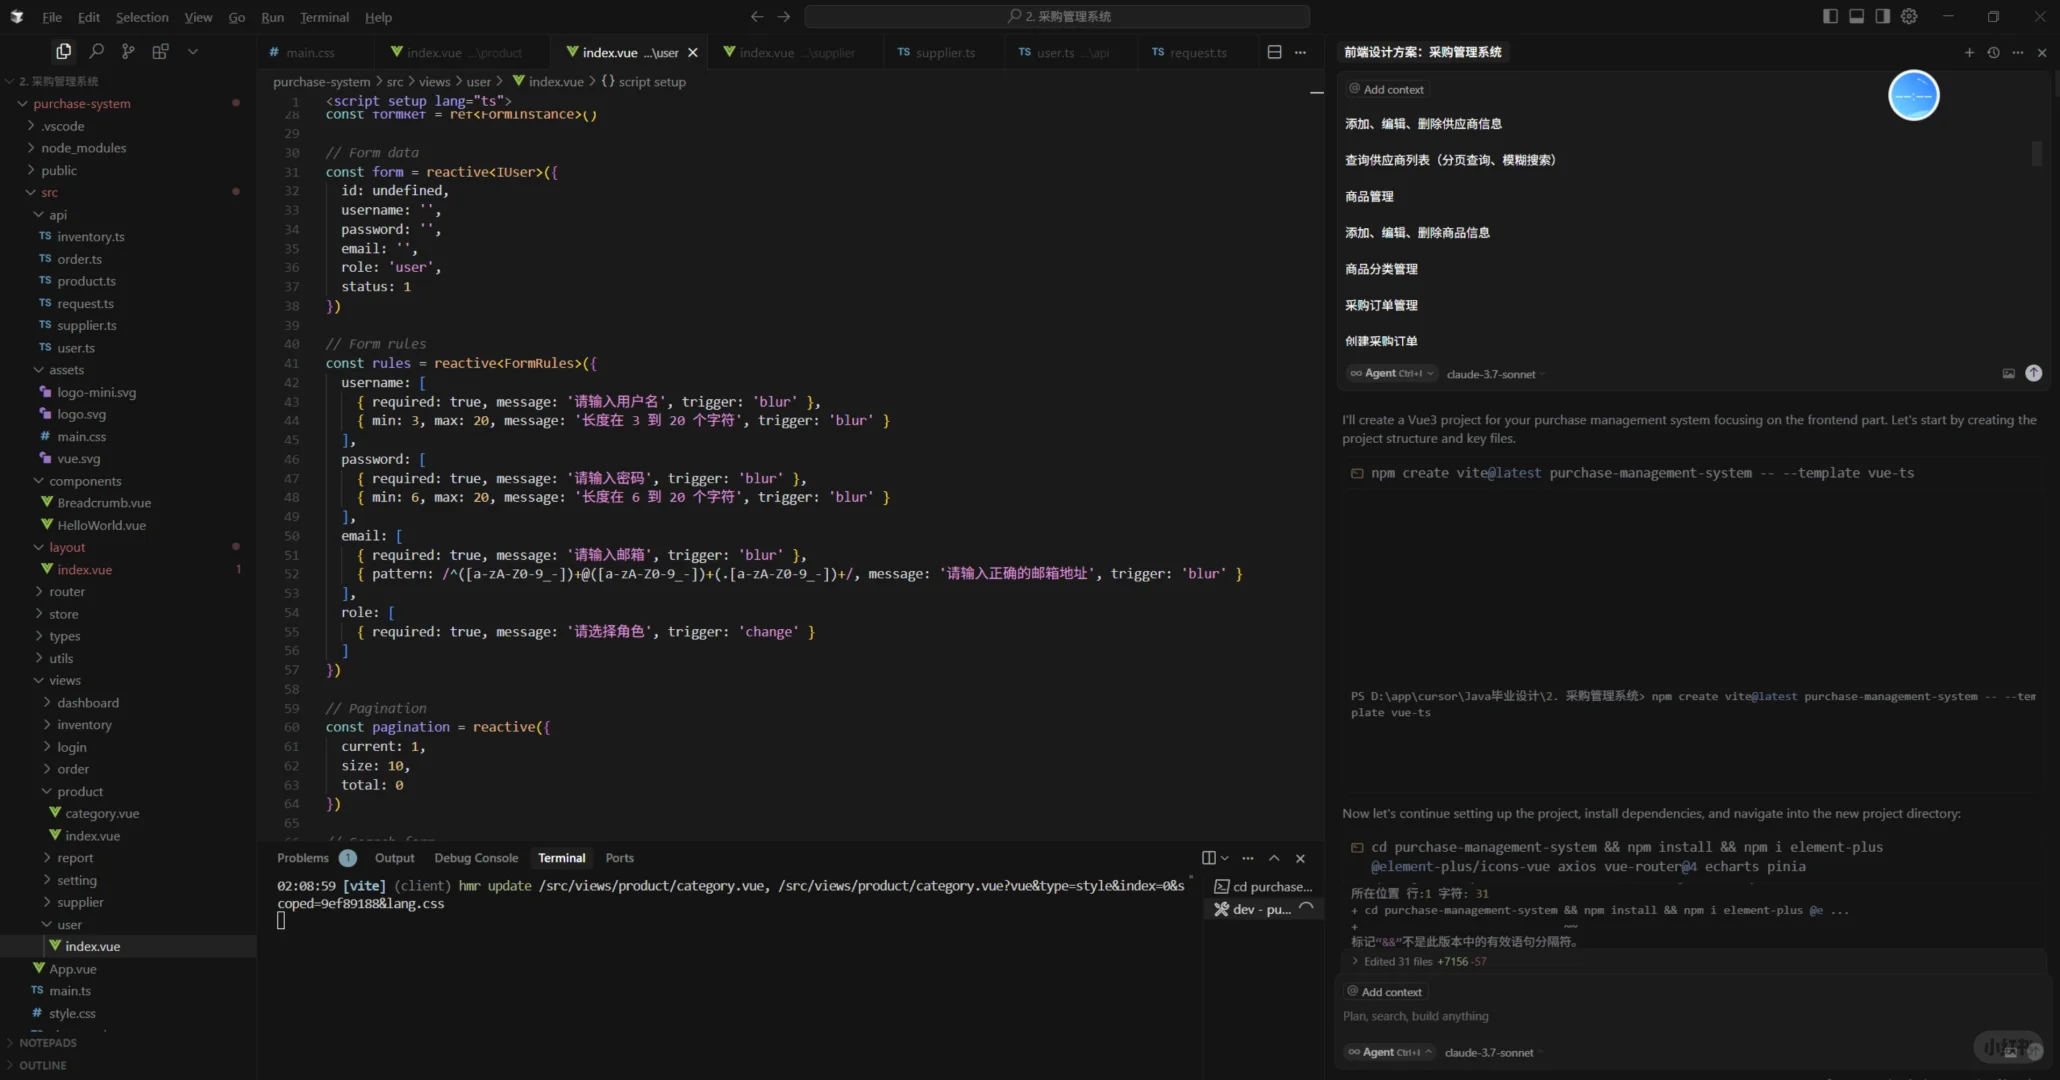
Task: Open the Search view in sidebar
Action: (96, 51)
